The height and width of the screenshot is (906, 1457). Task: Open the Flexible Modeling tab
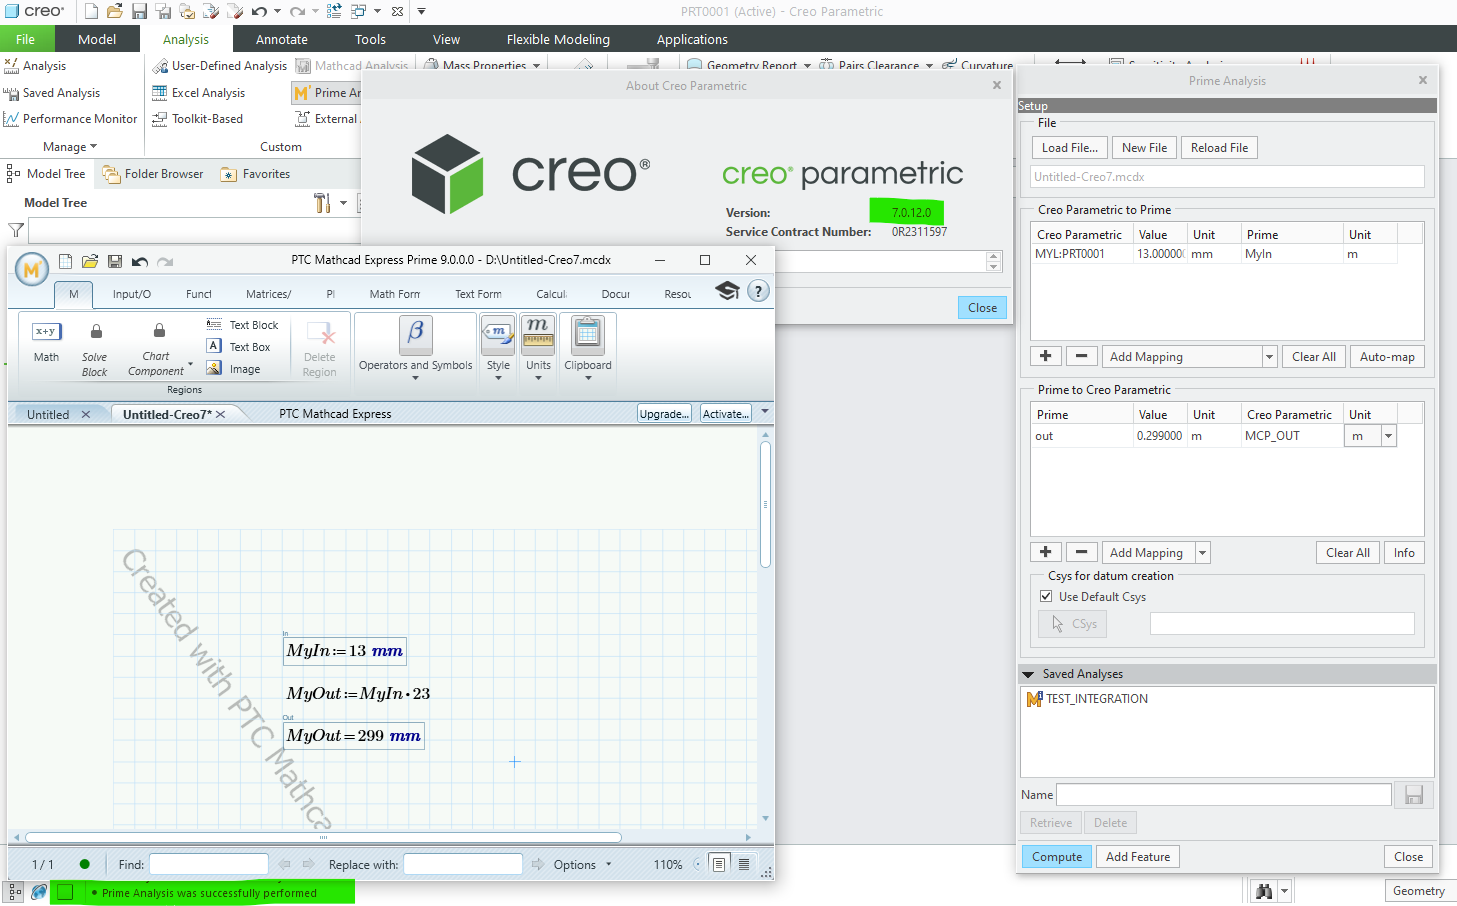pos(558,39)
